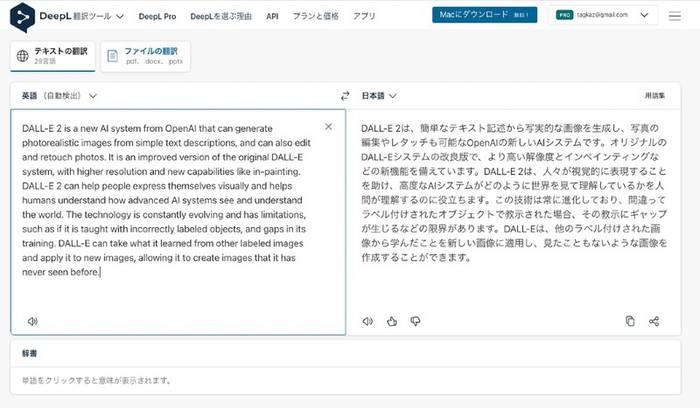Image resolution: width=700 pixels, height=408 pixels.
Task: Click the PRO badge in account area
Action: pos(564,15)
